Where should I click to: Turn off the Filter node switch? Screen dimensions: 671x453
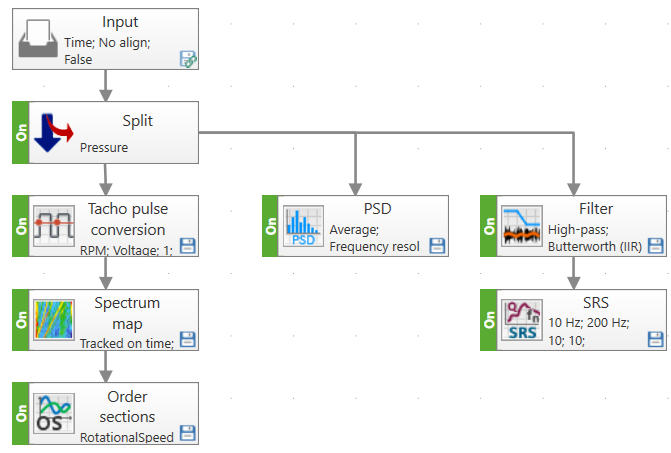489,226
